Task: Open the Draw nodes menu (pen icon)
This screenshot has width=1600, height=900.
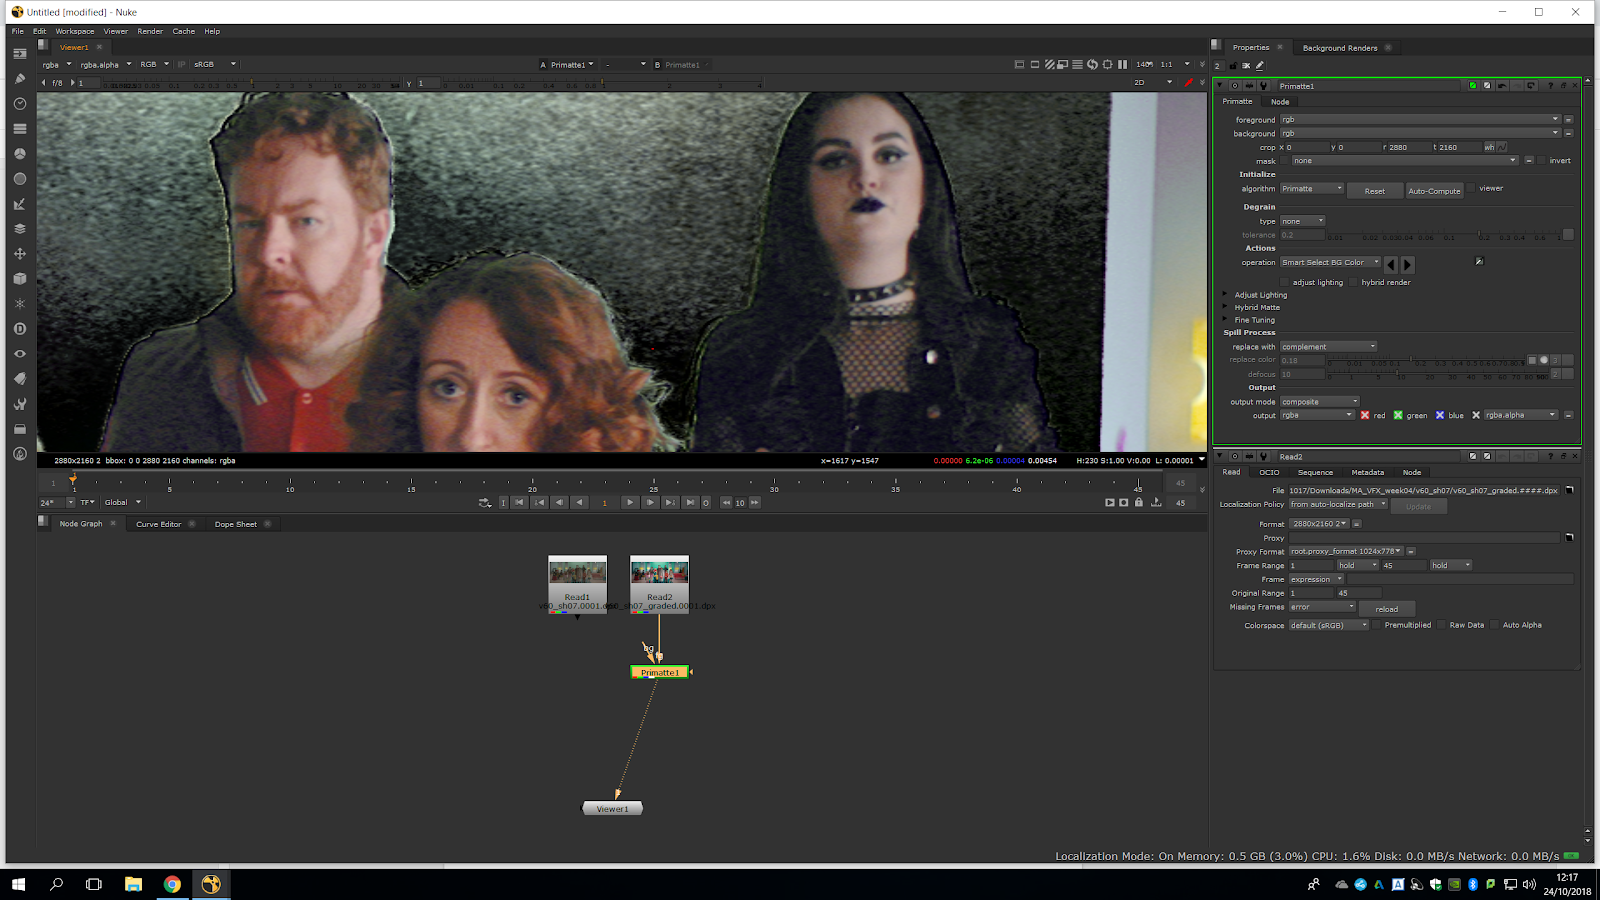Action: 19,79
